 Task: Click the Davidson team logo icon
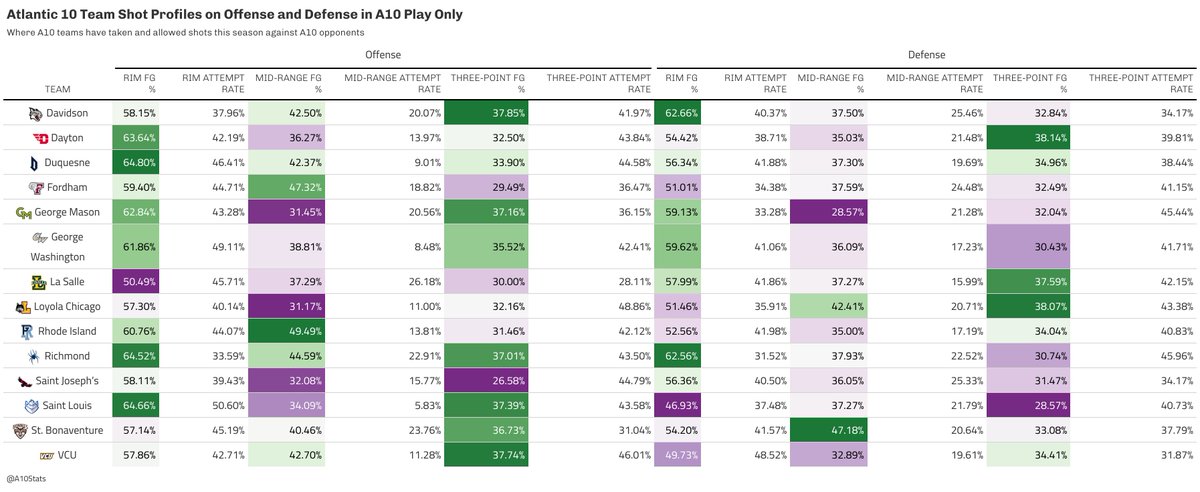click(x=36, y=114)
